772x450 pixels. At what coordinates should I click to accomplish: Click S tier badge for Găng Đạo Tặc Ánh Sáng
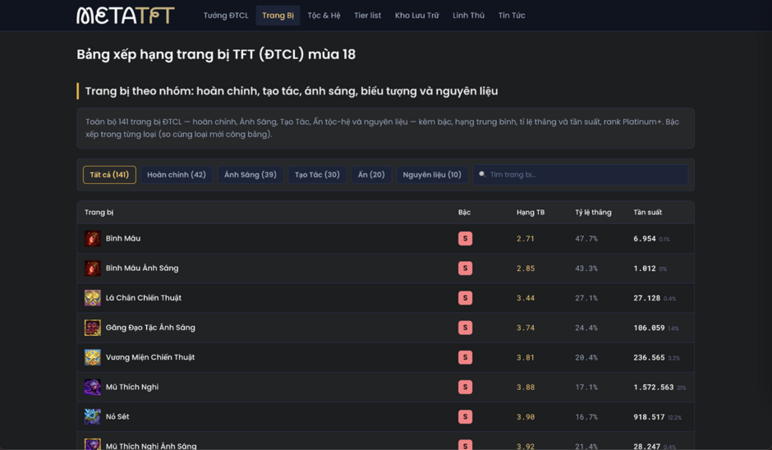point(465,328)
